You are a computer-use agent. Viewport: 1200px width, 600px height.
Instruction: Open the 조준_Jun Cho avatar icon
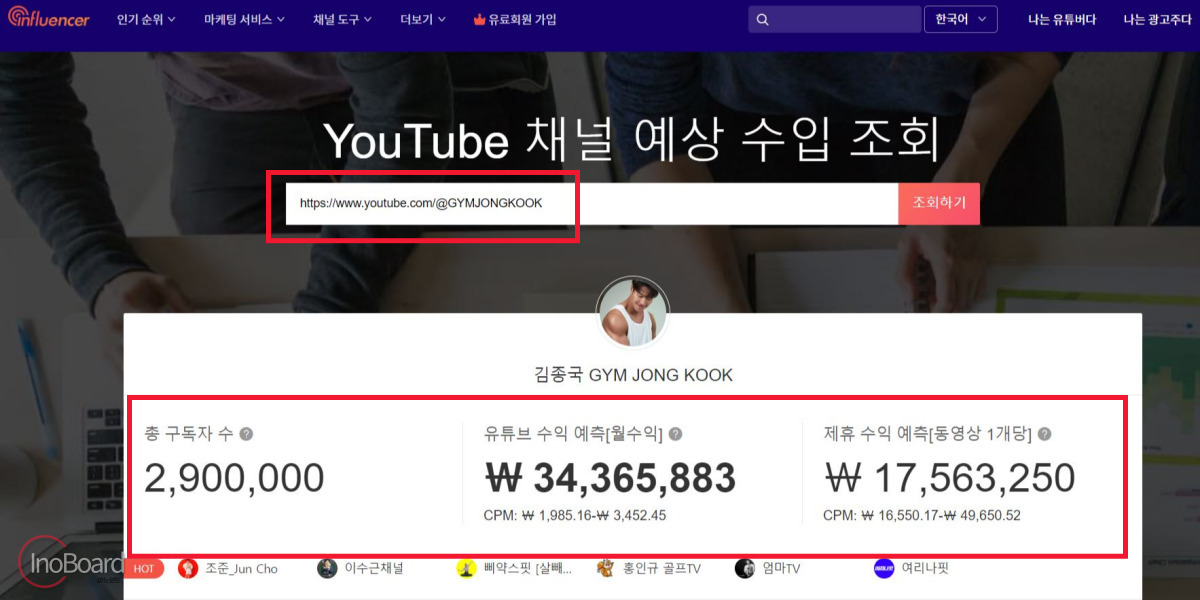(188, 568)
